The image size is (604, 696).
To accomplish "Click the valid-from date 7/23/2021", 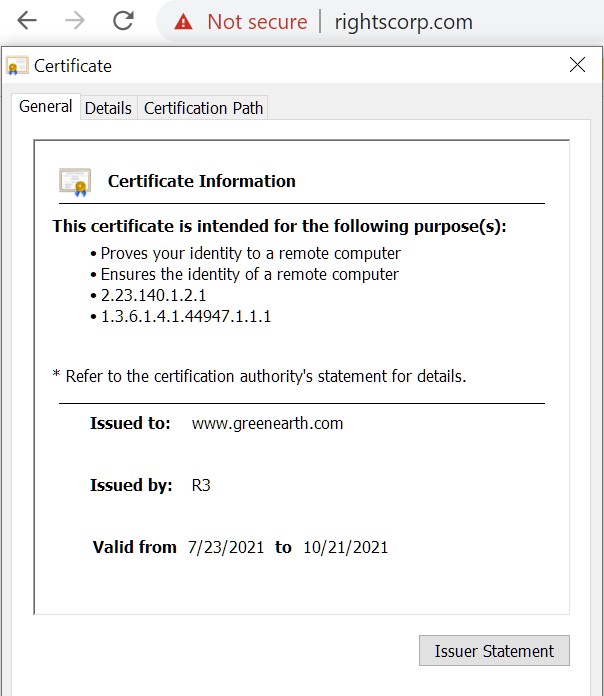I will tap(226, 547).
